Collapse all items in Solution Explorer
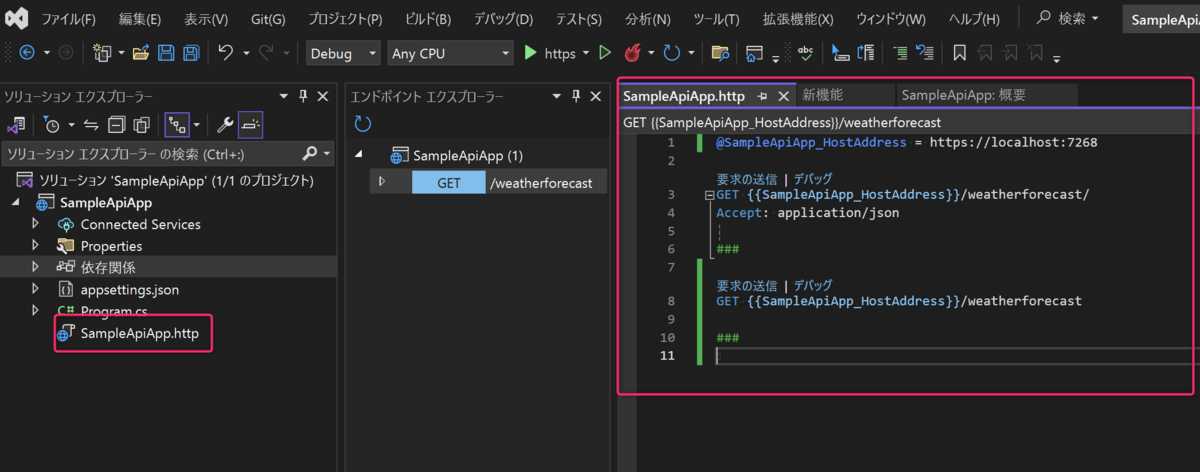 pyautogui.click(x=116, y=125)
